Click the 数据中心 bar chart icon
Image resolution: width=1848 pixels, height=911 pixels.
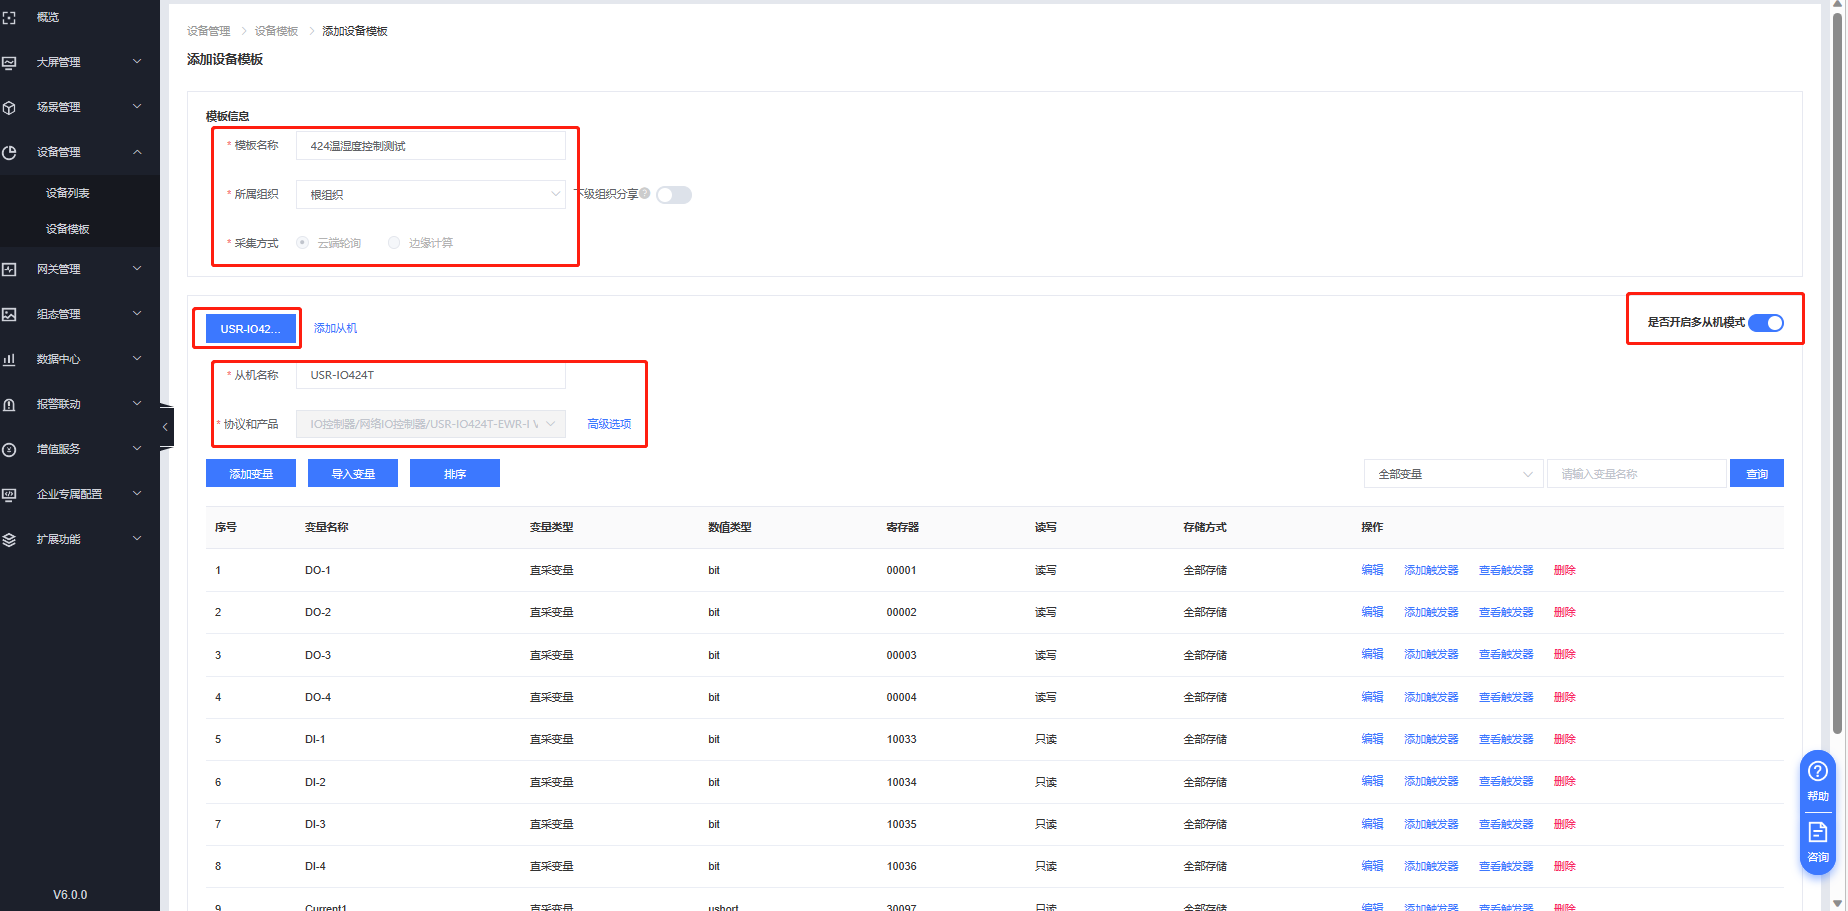[x=10, y=359]
